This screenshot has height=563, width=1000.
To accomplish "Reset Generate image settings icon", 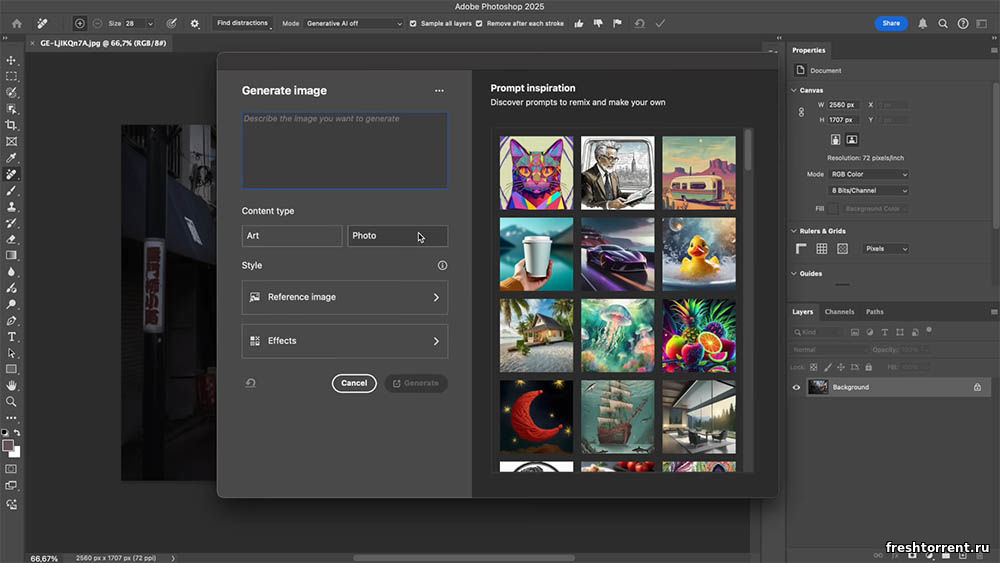I will [251, 383].
